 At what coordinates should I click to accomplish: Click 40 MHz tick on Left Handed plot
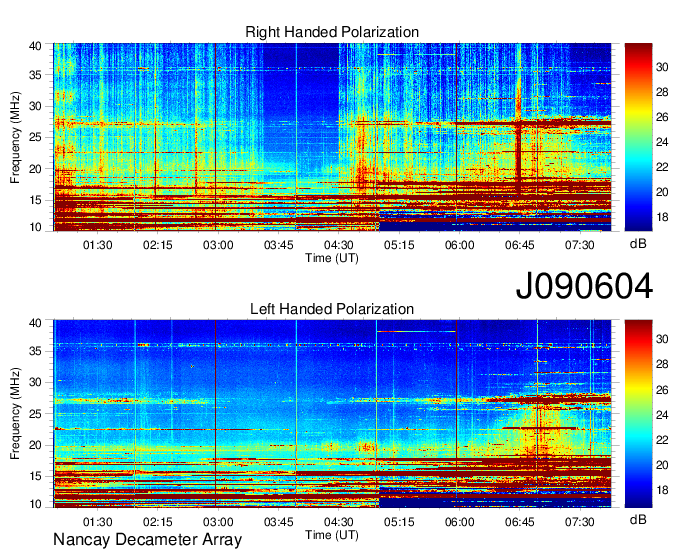[36, 323]
